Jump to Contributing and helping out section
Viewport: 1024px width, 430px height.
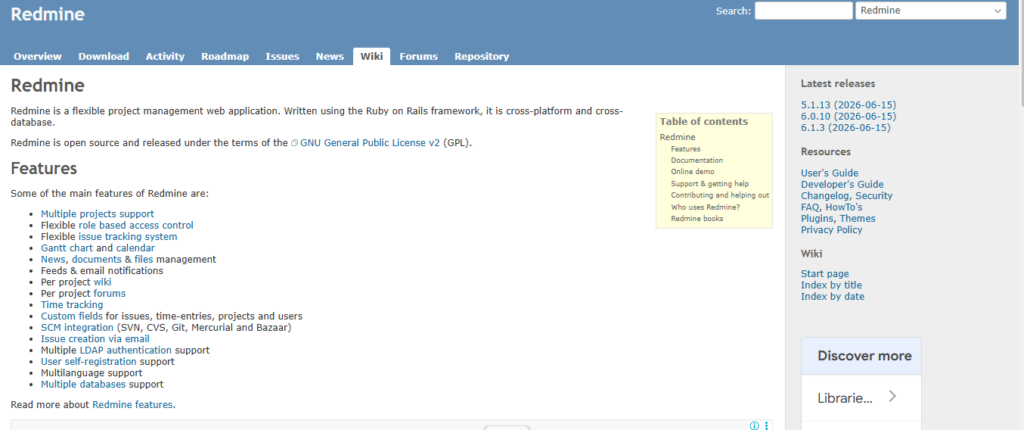tap(720, 195)
